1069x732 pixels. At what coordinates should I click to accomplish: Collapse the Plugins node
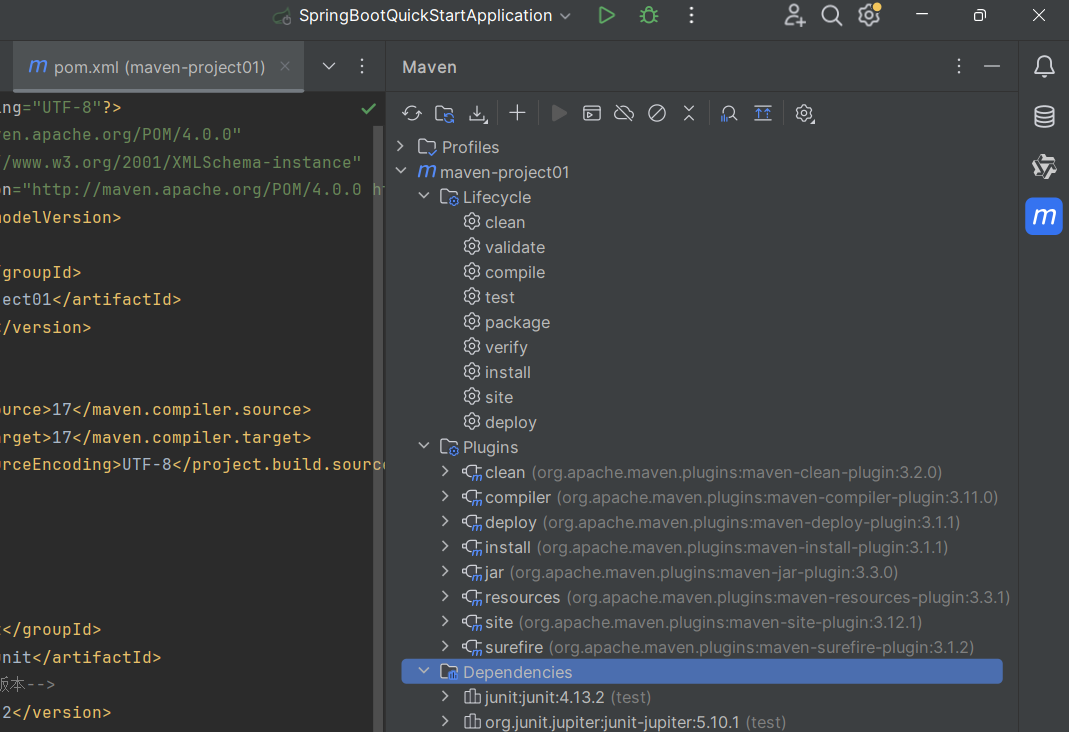(424, 446)
